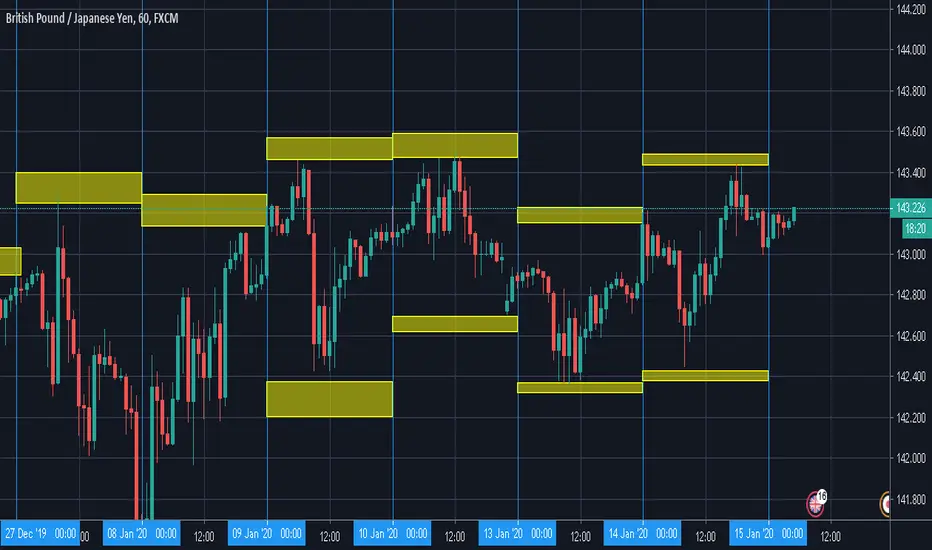Select the yellow zone above 10 Jan session
The height and width of the screenshot is (550, 932).
point(455,145)
